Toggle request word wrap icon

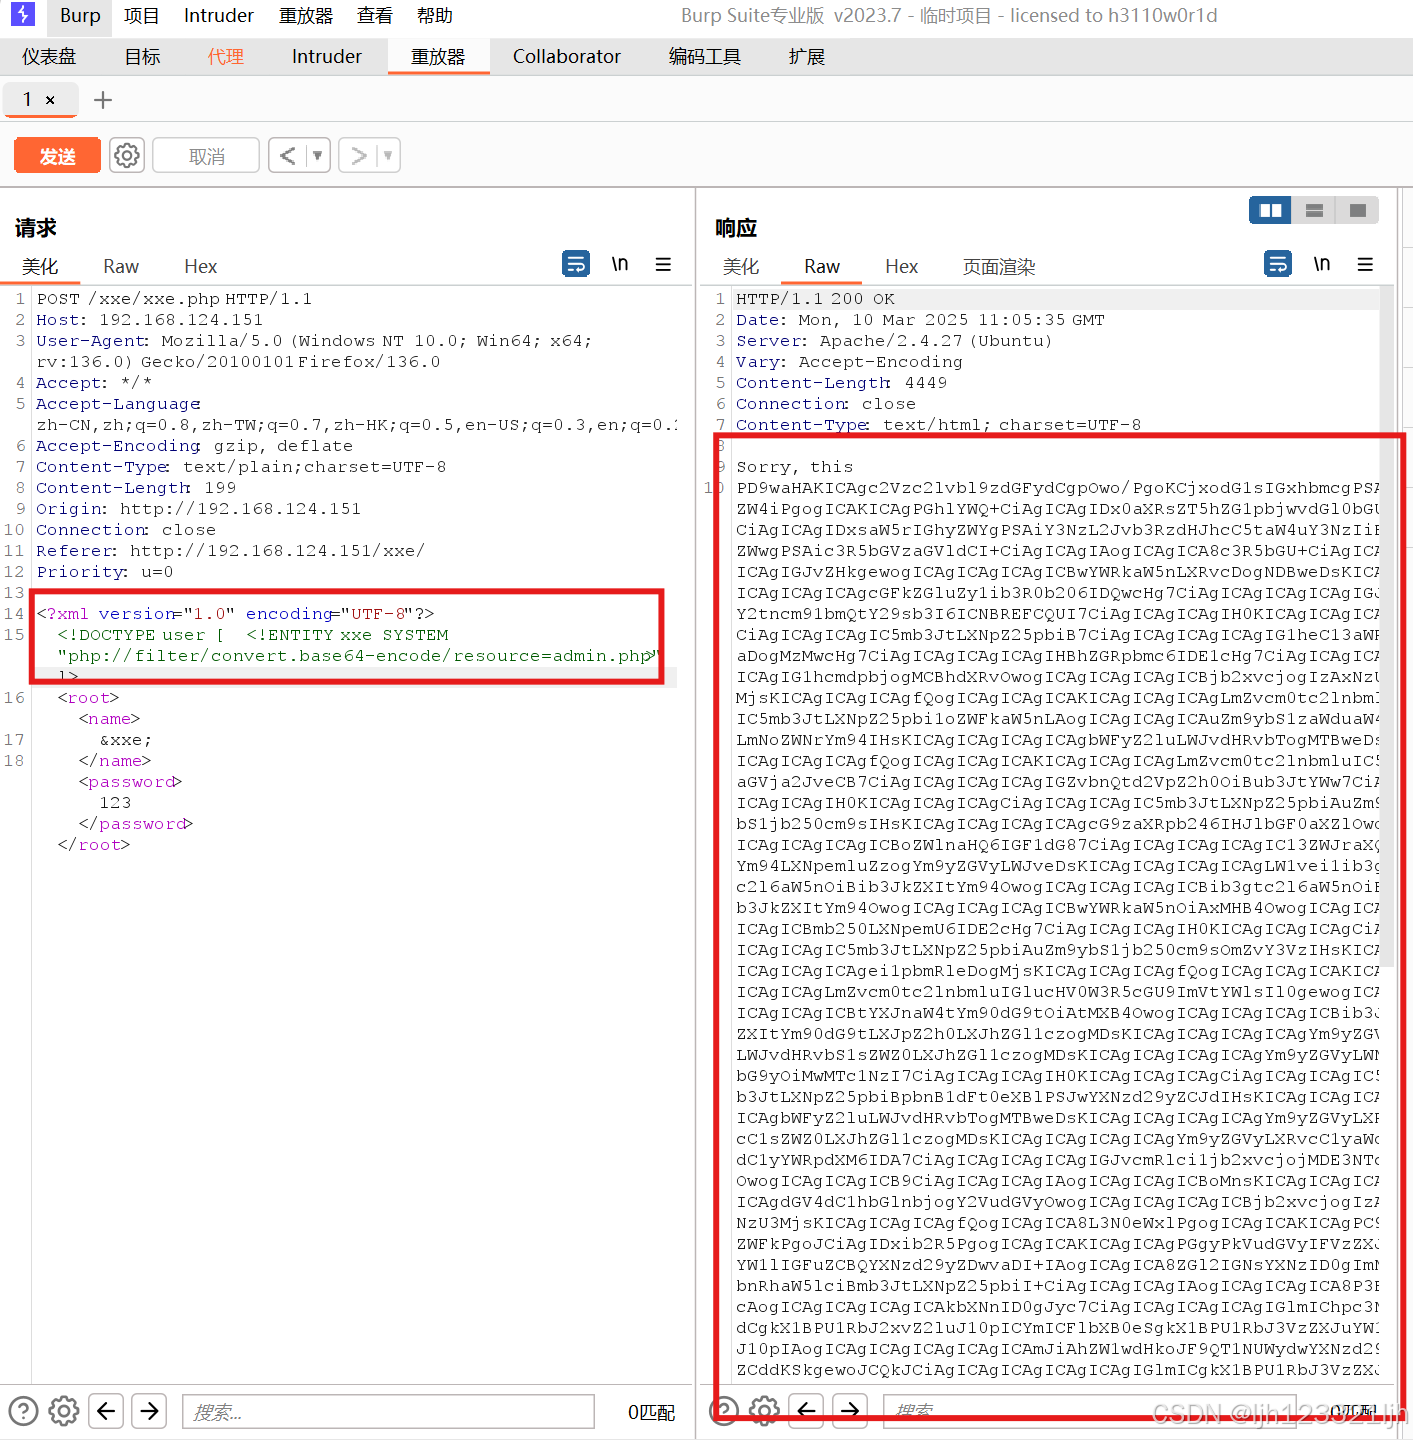[x=576, y=264]
